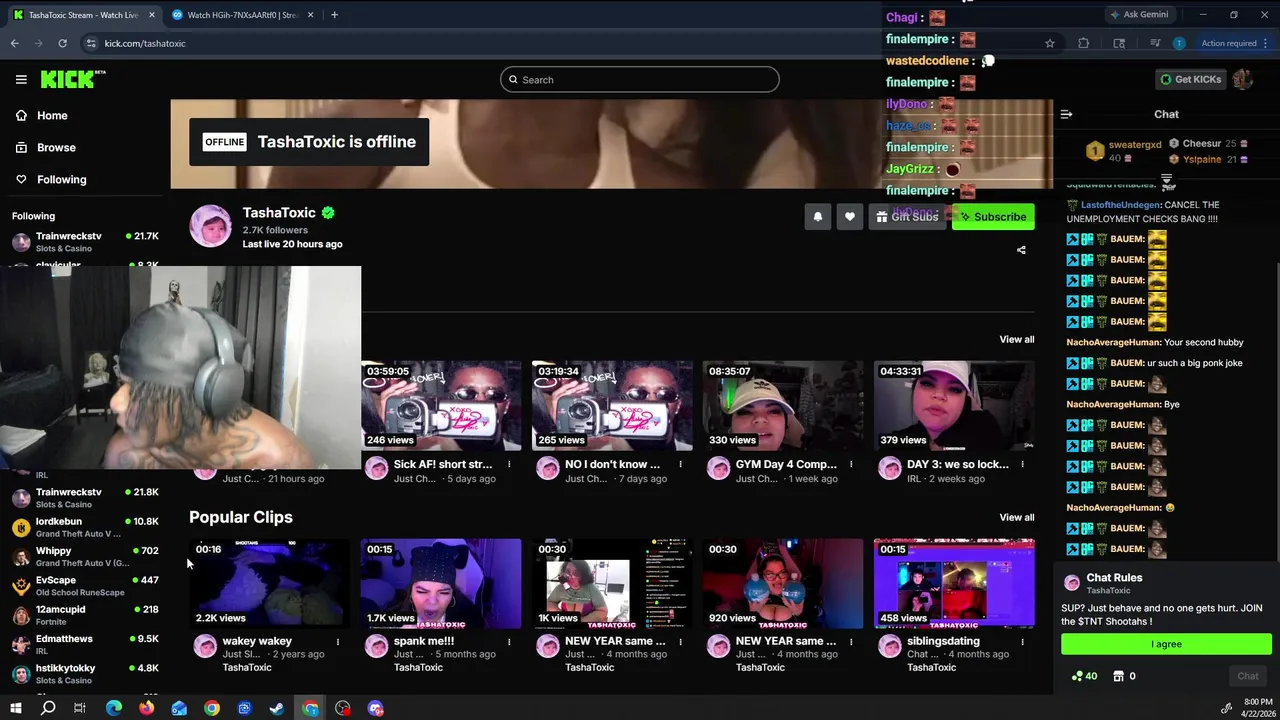Viewport: 1280px width, 720px height.
Task: Open 'DAY 3: we so lock...' video thumbnail
Action: click(954, 406)
